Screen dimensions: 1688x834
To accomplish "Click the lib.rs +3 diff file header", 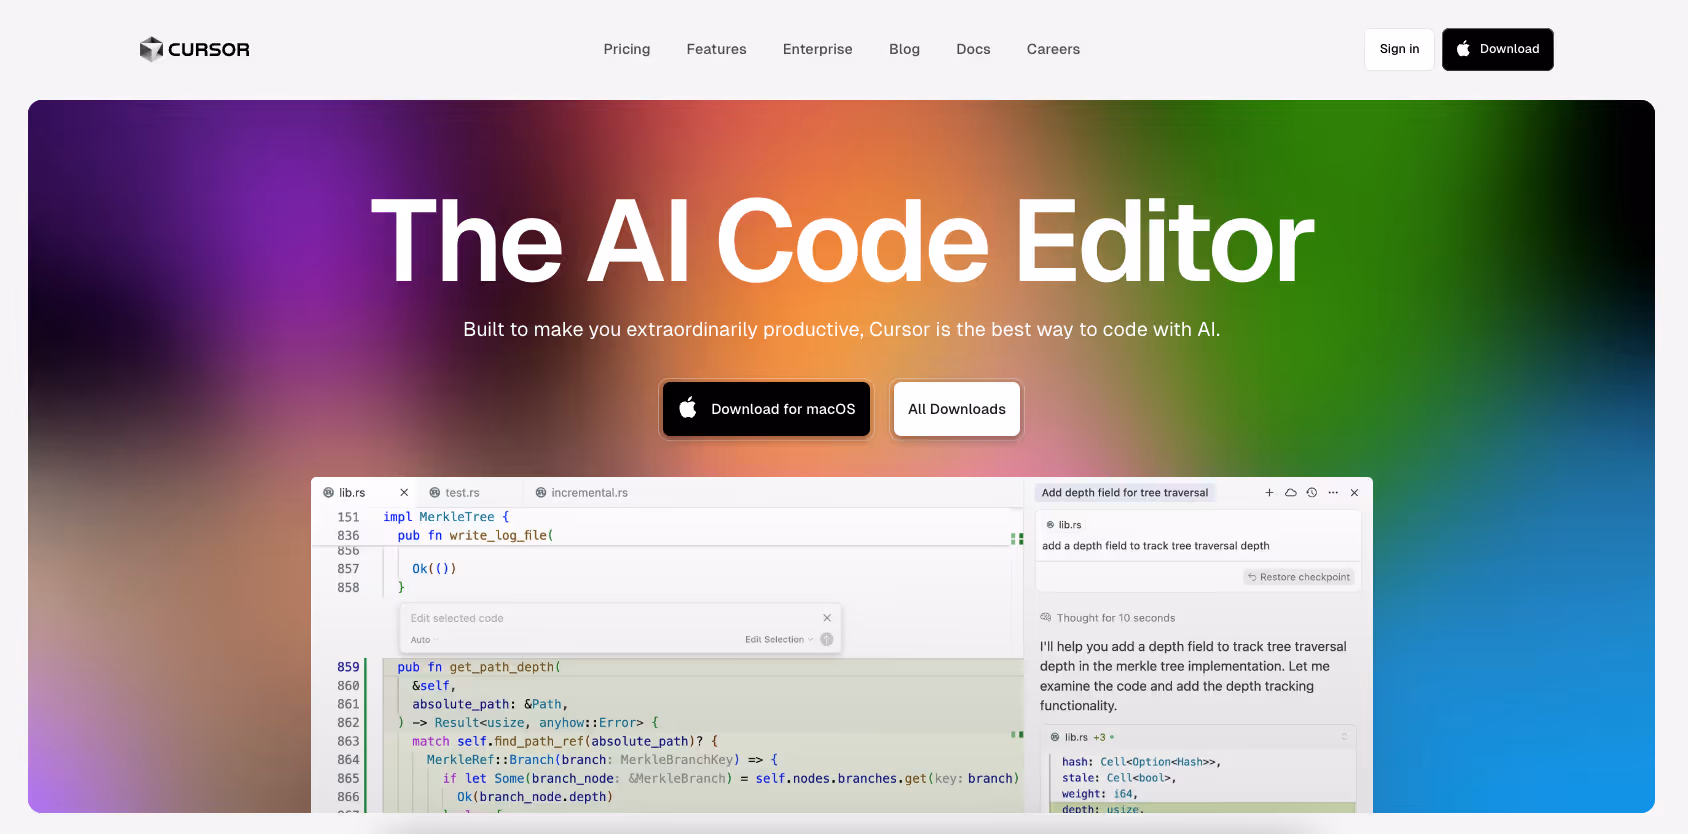I will point(1198,737).
